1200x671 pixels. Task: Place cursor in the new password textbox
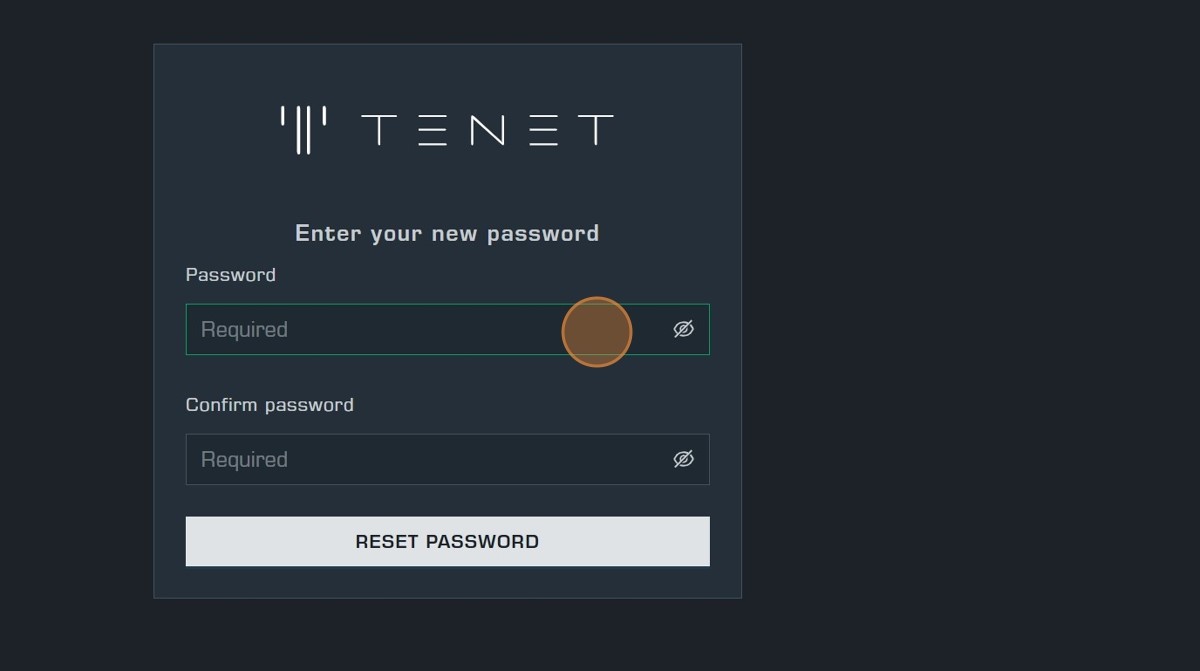(400, 329)
